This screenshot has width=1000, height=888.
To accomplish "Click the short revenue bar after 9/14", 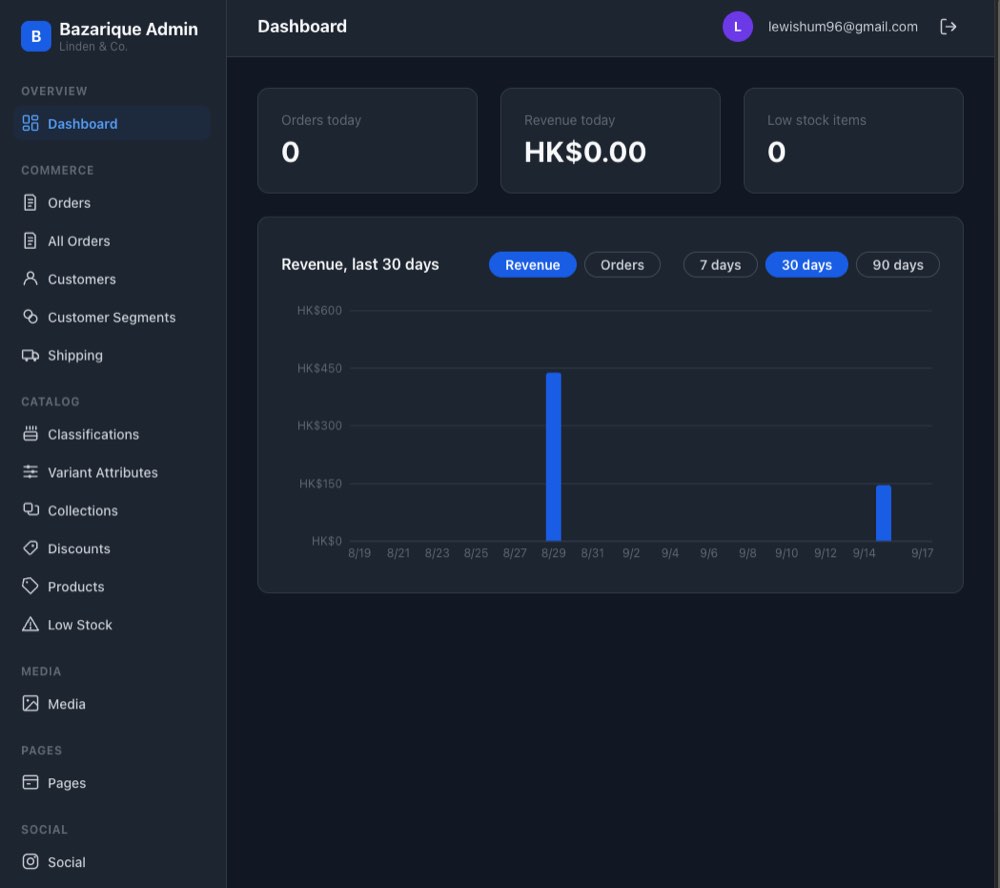I will tap(883, 513).
